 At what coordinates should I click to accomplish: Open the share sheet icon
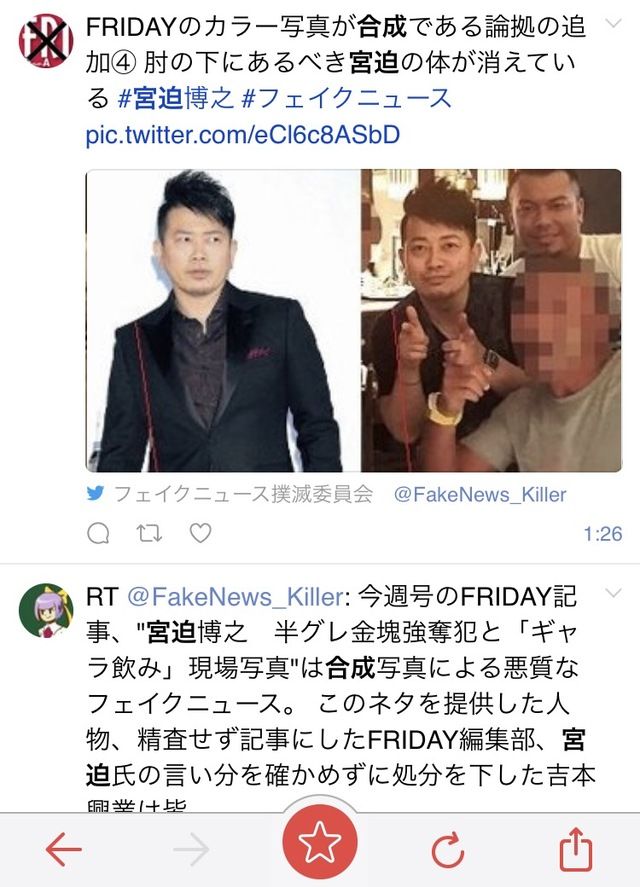[575, 849]
